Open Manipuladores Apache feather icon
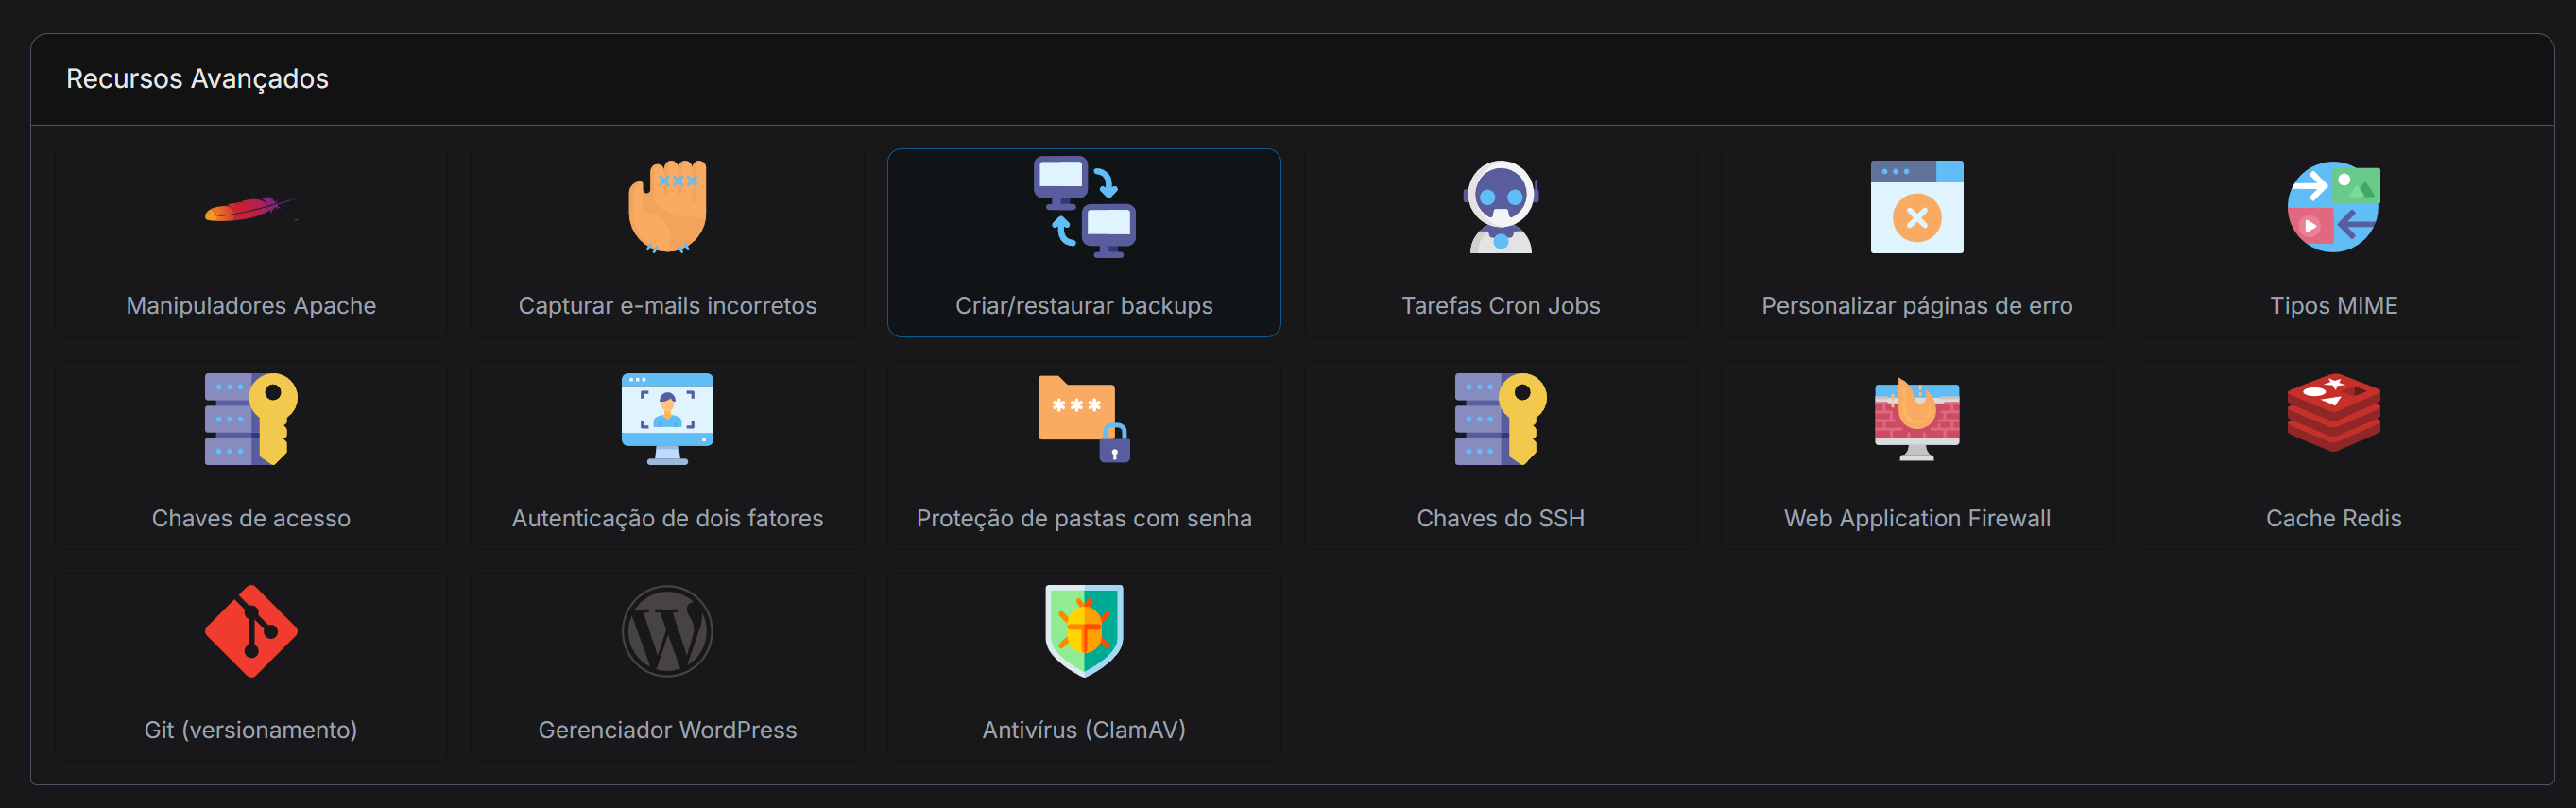Viewport: 2576px width, 808px height. click(250, 208)
